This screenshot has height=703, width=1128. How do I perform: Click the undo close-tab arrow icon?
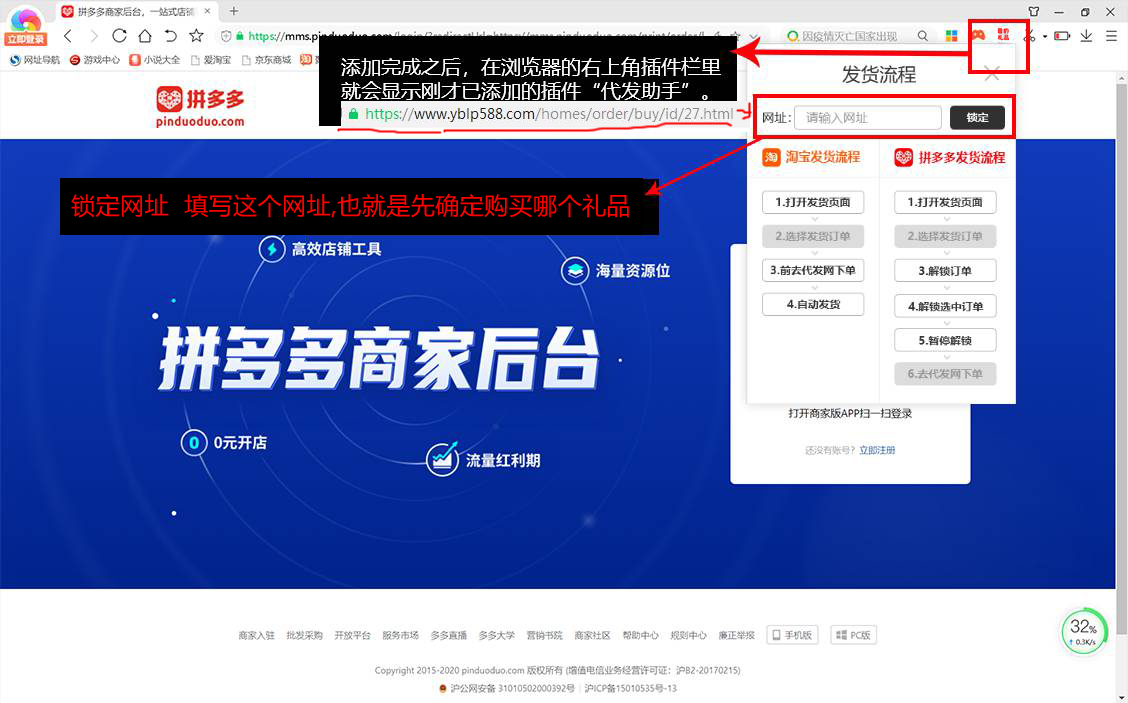[170, 35]
